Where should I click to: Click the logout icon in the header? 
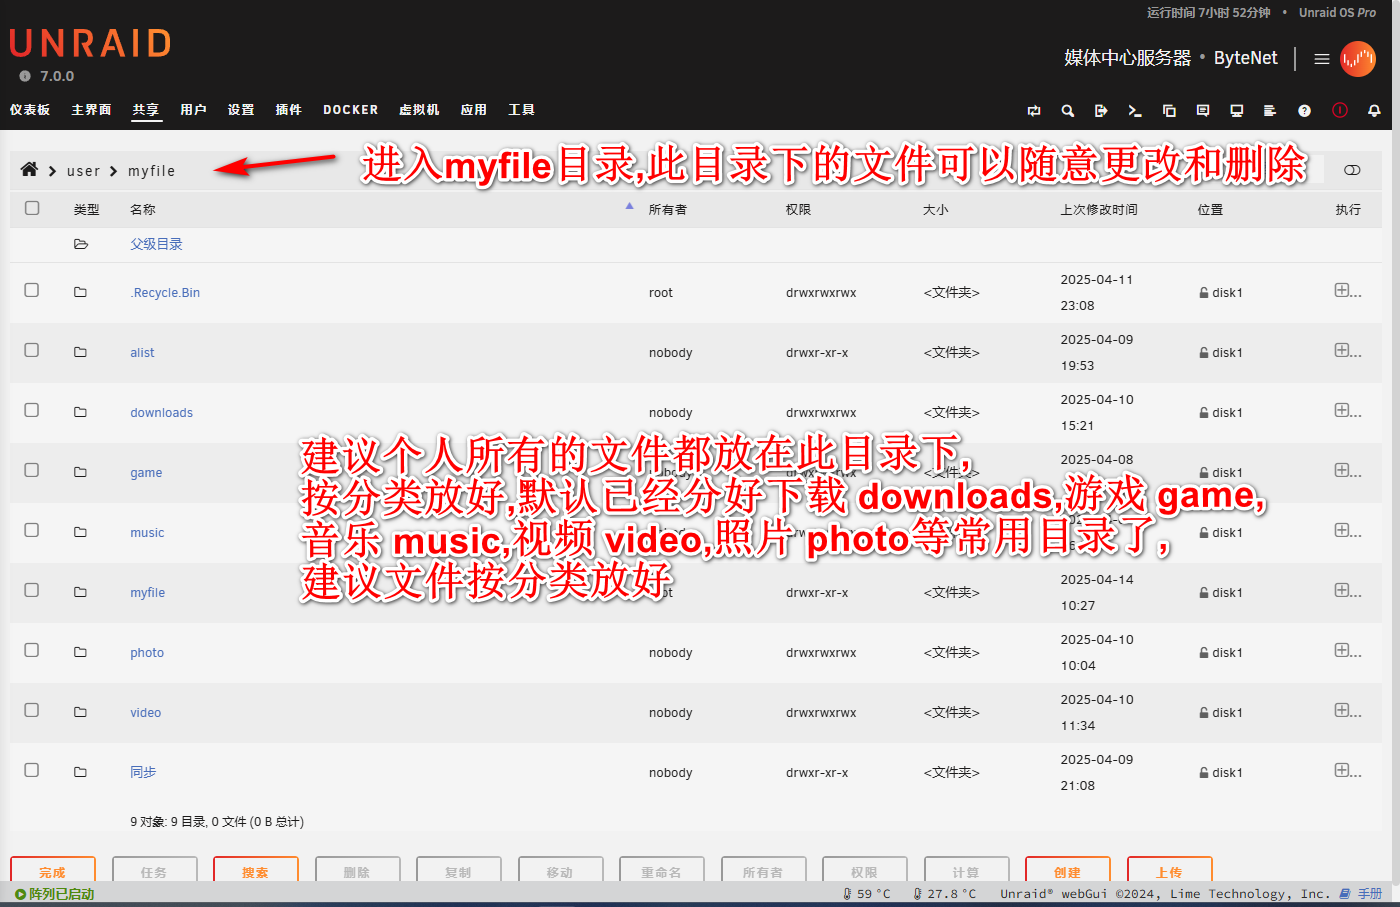(1101, 111)
